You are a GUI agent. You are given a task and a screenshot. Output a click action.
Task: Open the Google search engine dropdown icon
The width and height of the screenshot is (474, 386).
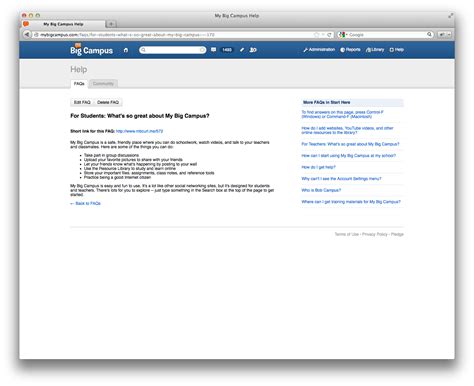[x=342, y=34]
